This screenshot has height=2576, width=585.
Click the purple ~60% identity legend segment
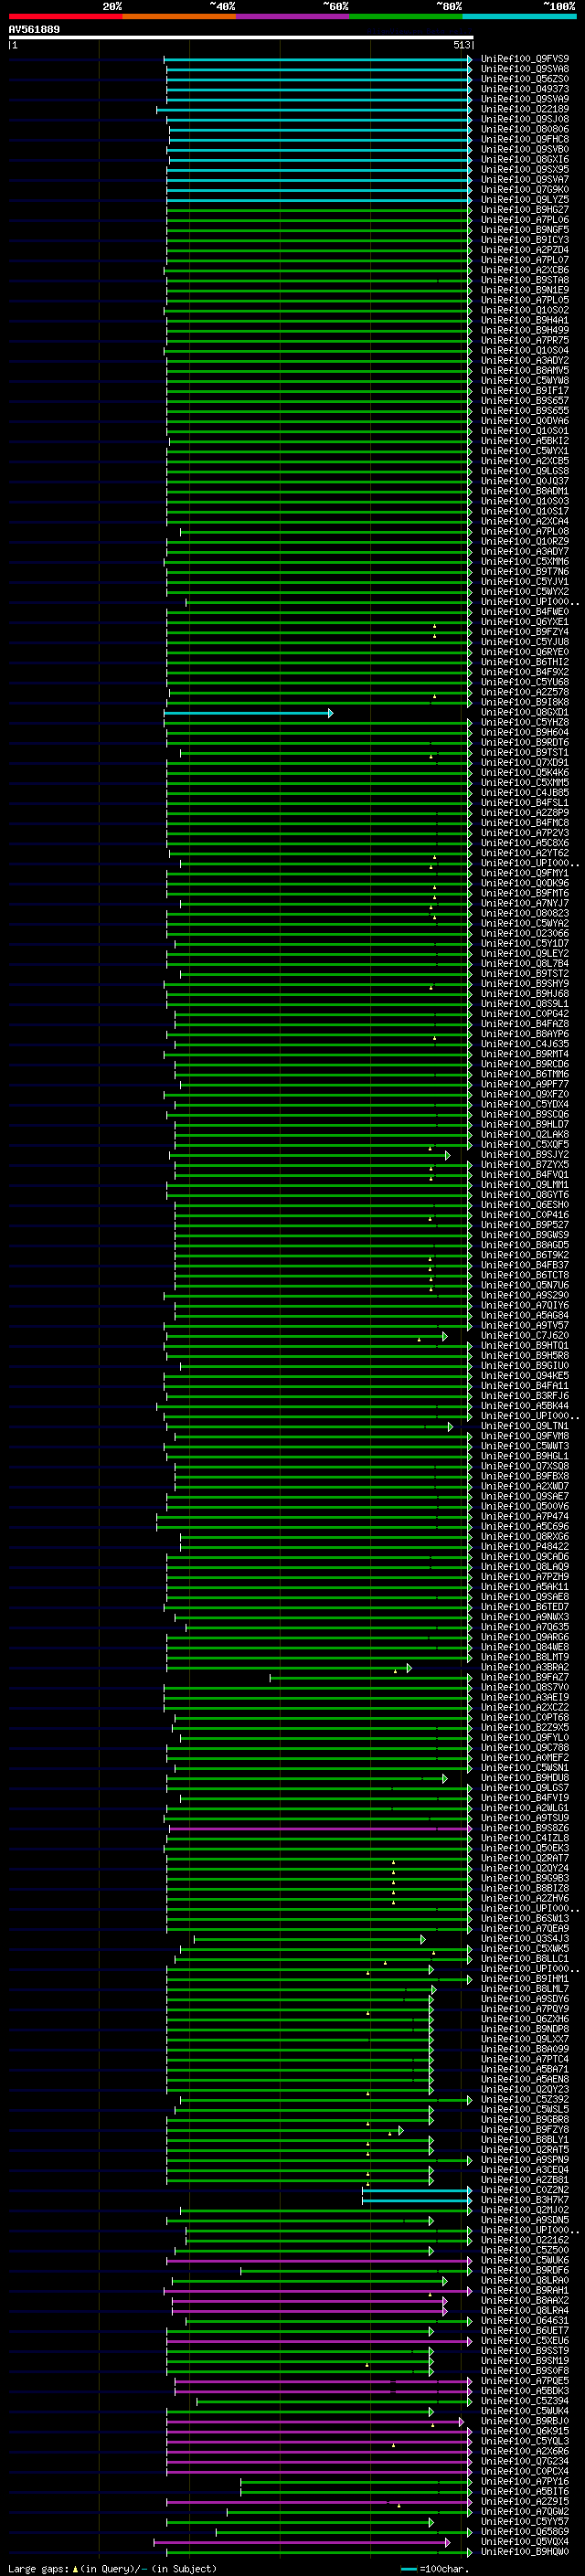click(x=292, y=16)
